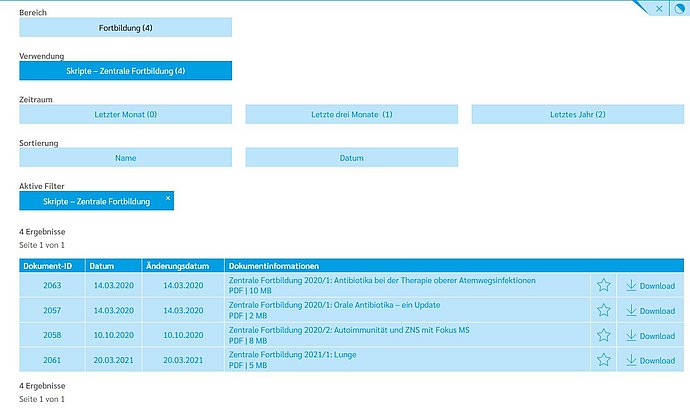Open Antibiotika bei der Therapie oberer Atemwegsinfektionen link
690x408 pixels.
(x=382, y=280)
